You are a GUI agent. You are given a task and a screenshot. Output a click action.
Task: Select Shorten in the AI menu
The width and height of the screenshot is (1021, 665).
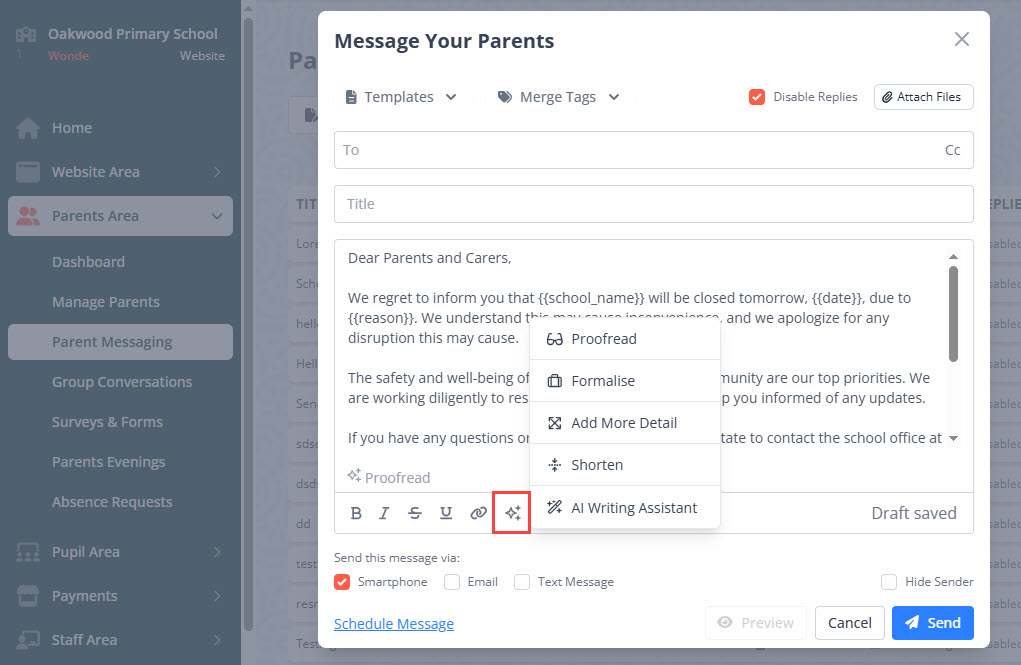[597, 465]
